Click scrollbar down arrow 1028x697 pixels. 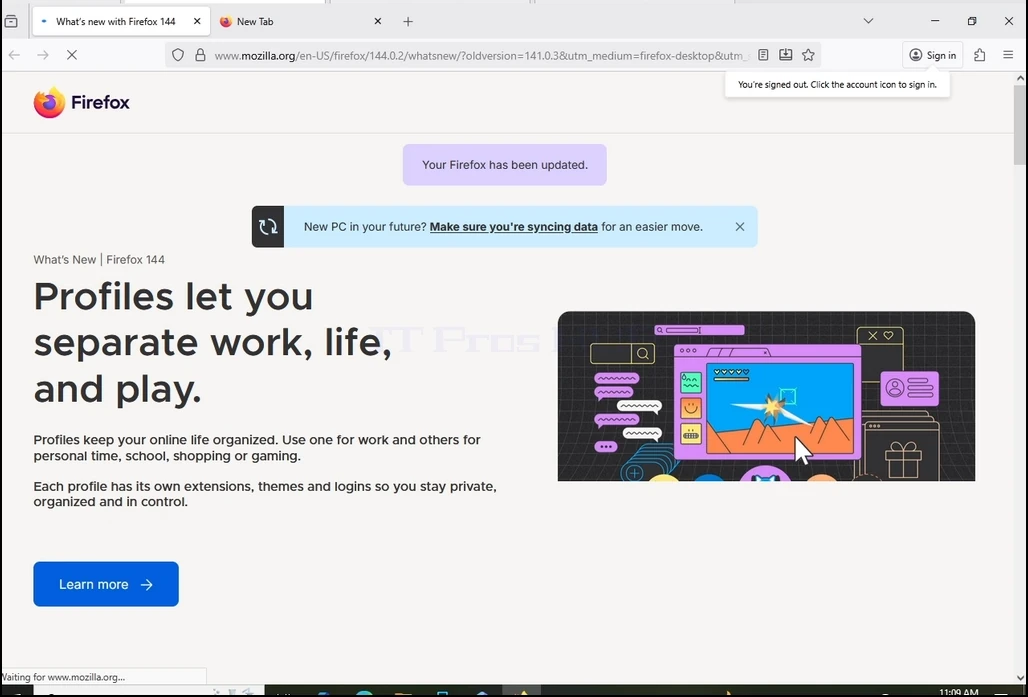coord(1020,678)
